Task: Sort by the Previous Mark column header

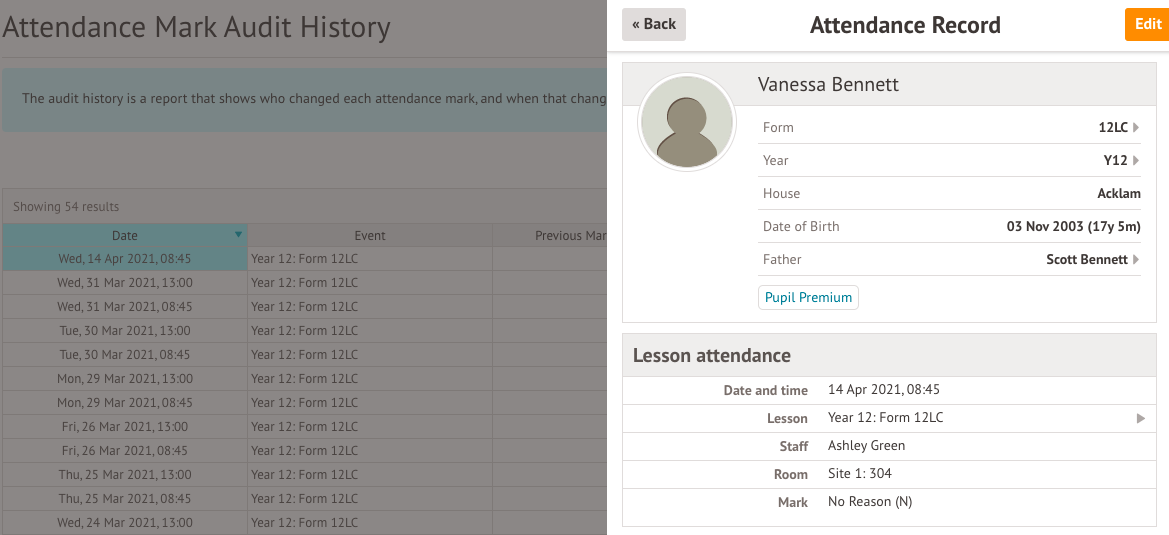Action: [550, 235]
